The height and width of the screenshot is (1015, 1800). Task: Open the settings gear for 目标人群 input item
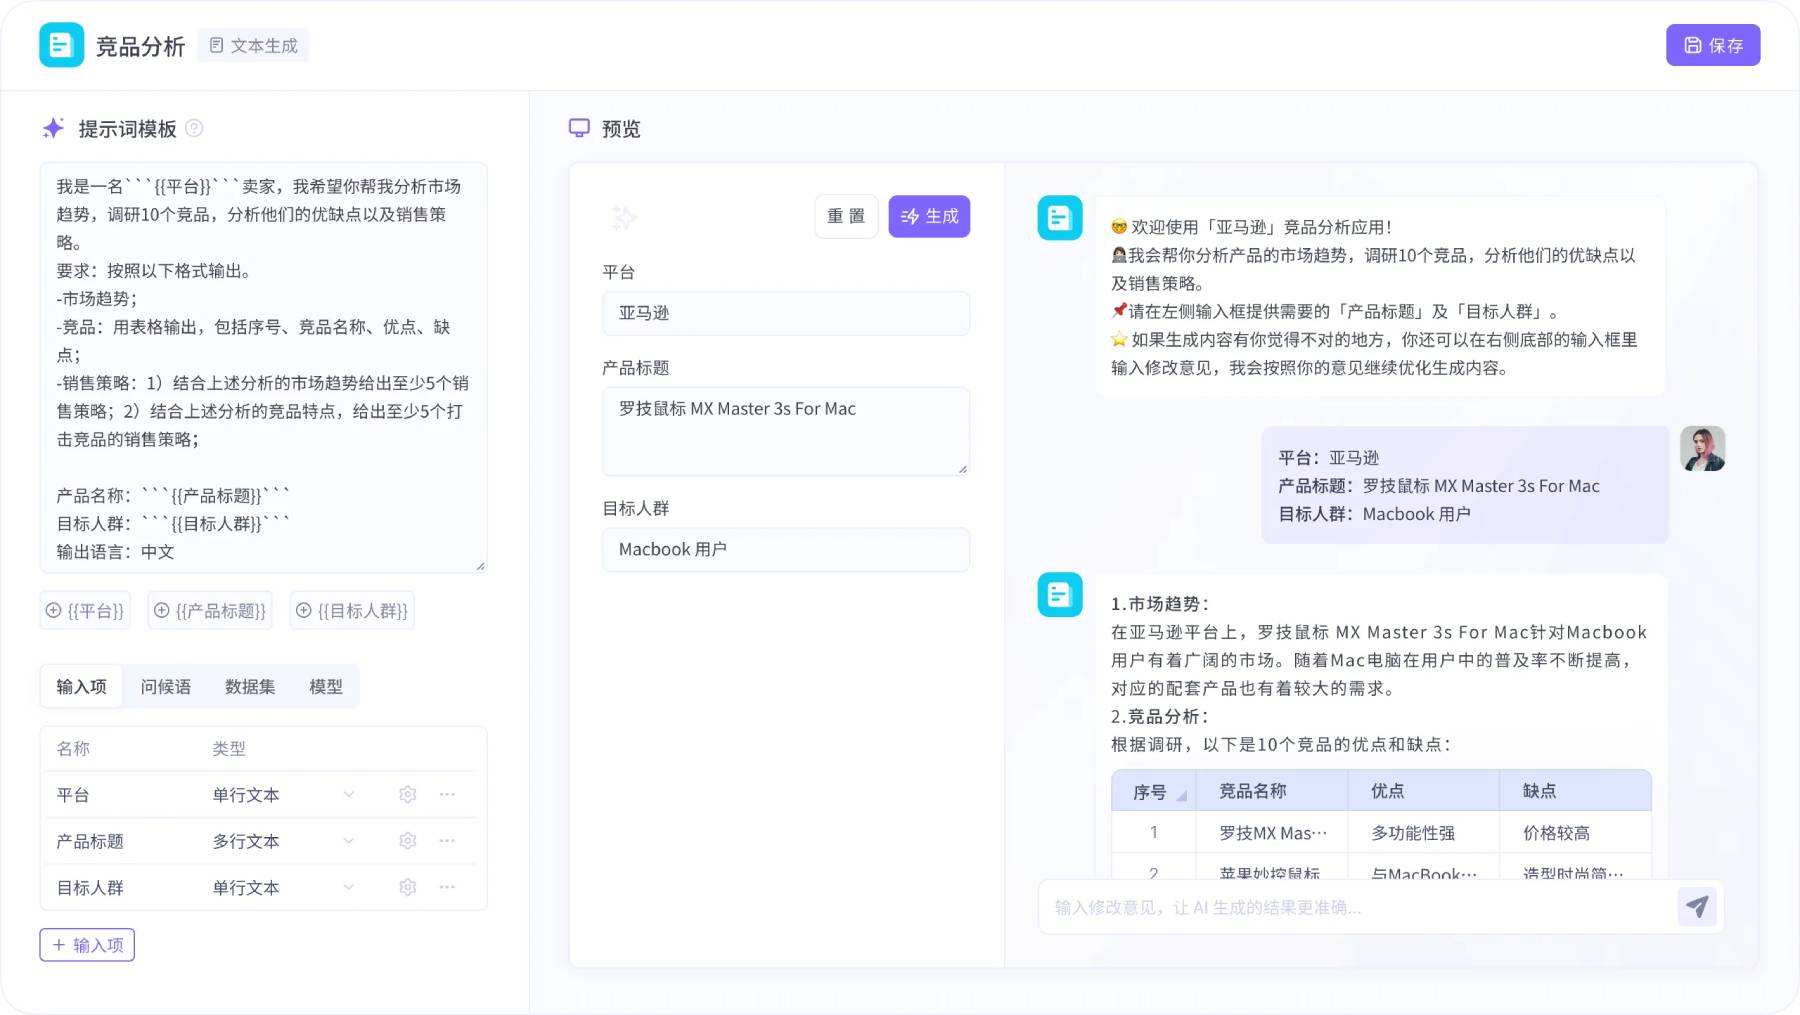407,887
